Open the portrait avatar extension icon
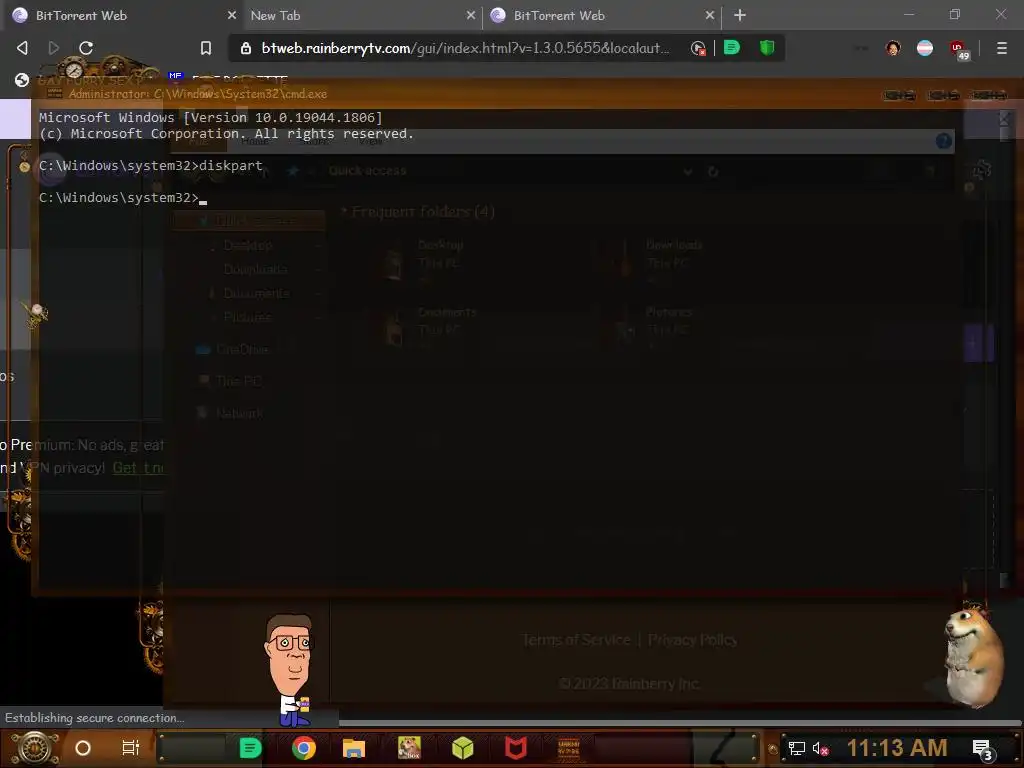 click(893, 48)
